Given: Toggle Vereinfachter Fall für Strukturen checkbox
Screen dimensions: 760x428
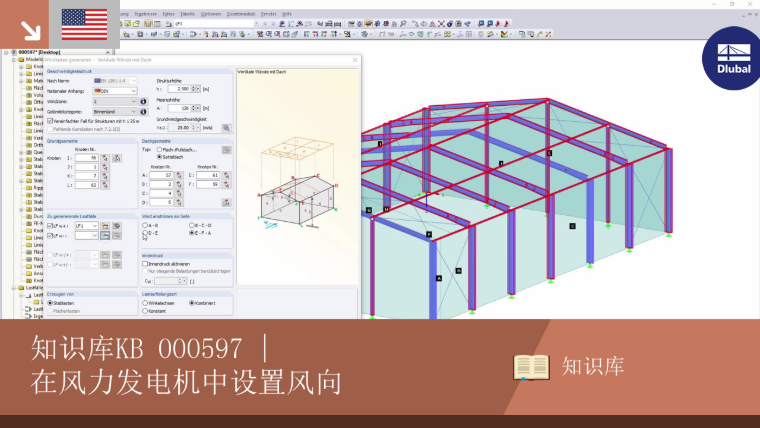Looking at the screenshot, I should (50, 121).
